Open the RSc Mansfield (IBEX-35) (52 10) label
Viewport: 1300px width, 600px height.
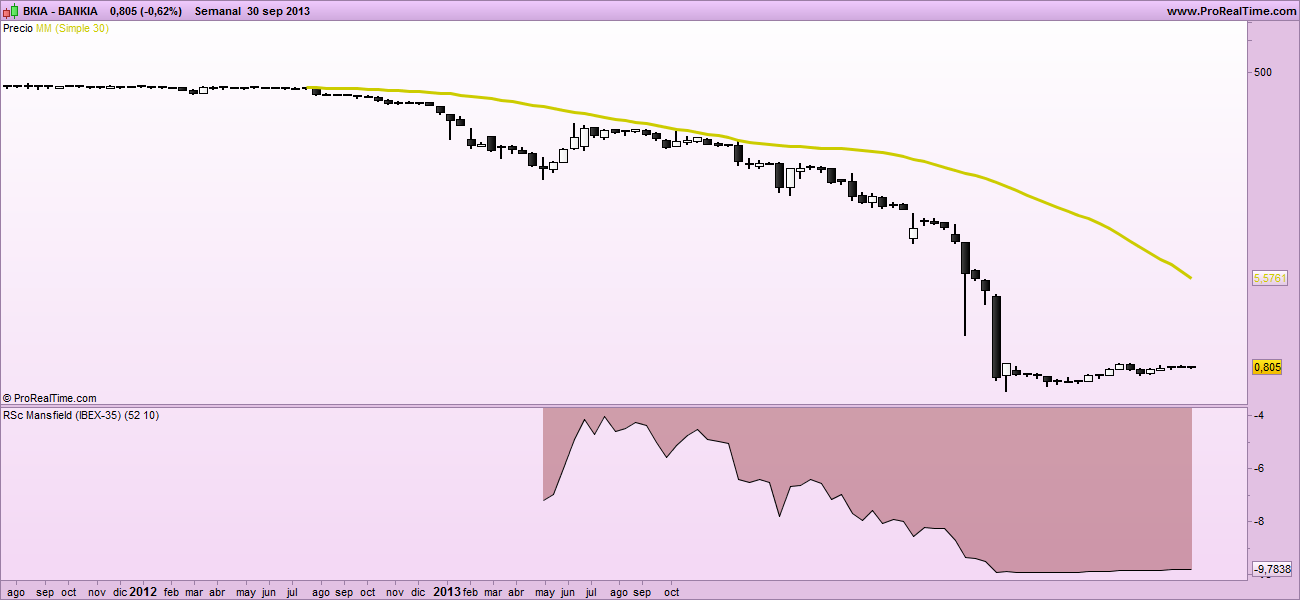coord(81,415)
